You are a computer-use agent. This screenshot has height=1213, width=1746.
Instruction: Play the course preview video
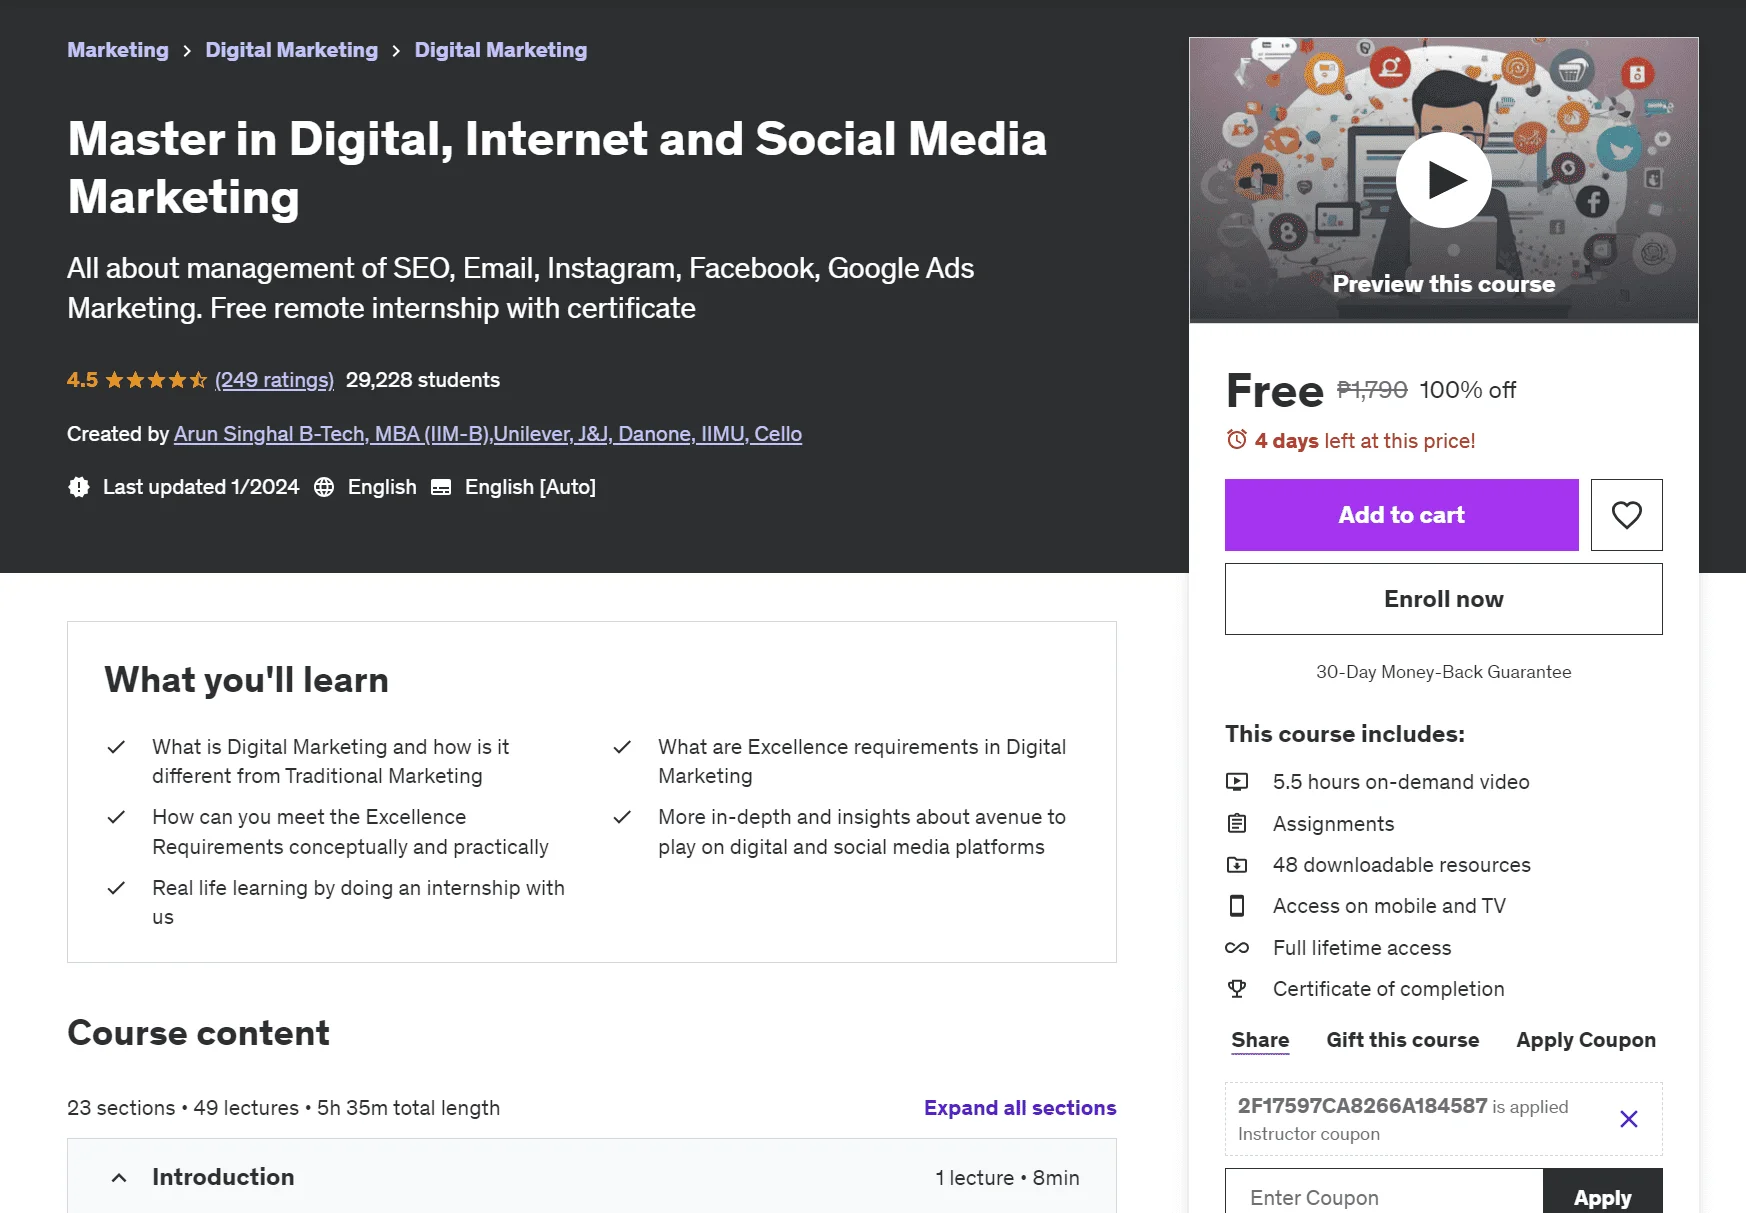(x=1443, y=180)
